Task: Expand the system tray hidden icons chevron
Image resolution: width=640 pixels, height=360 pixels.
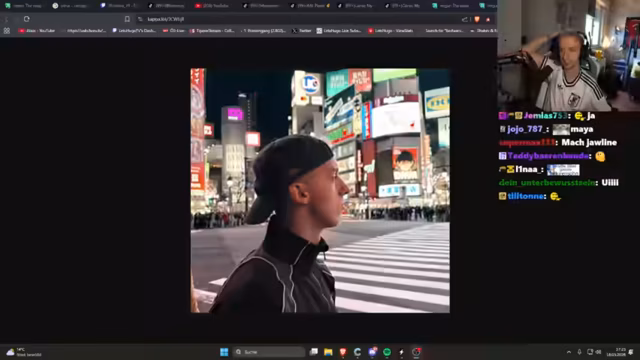Action: (x=569, y=352)
